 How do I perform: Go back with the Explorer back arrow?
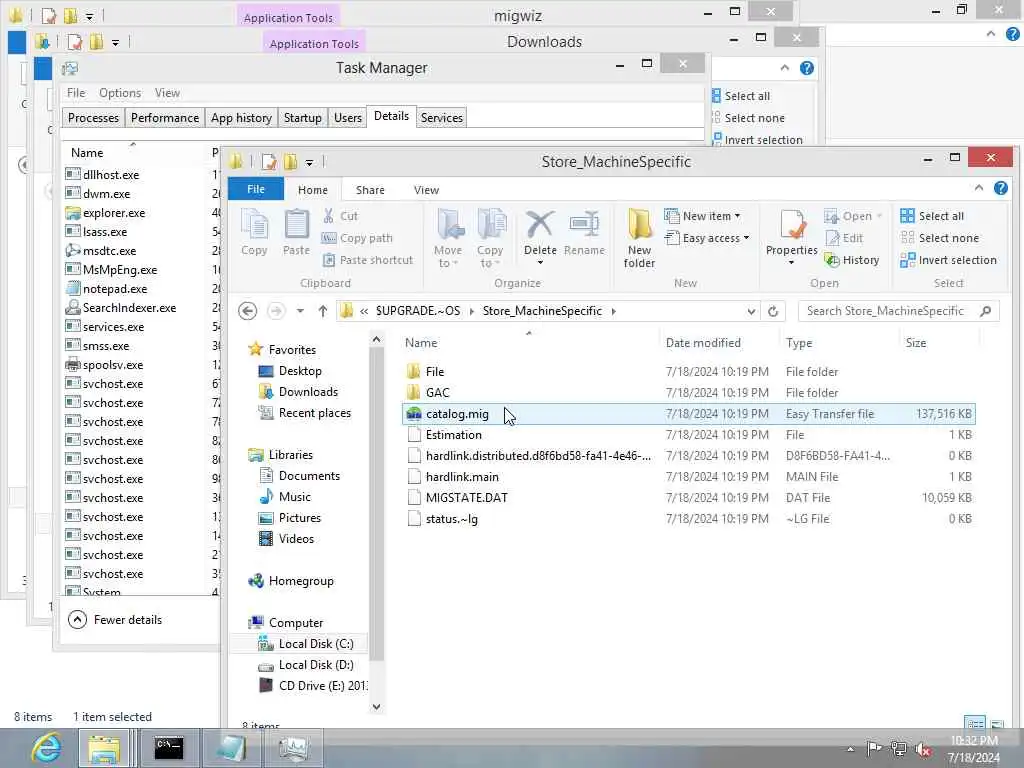pyautogui.click(x=248, y=311)
